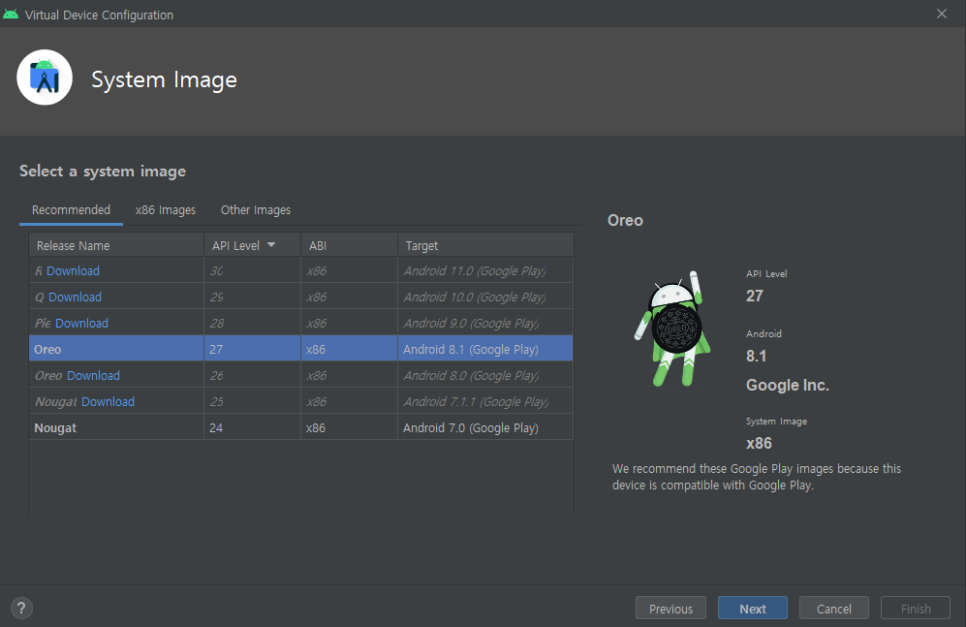Click the System Image x86 value in details
Screen dimensions: 966x627
[x=758, y=443]
